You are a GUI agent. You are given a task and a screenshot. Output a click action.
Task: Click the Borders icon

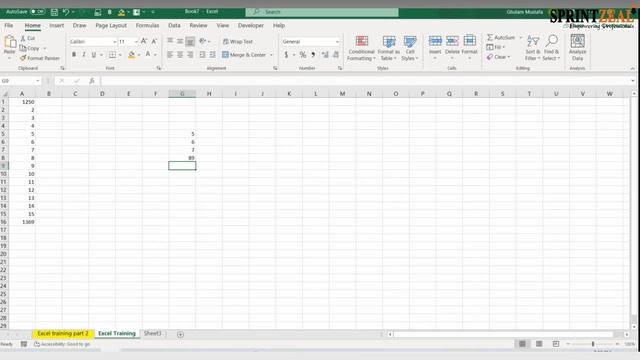click(x=113, y=54)
